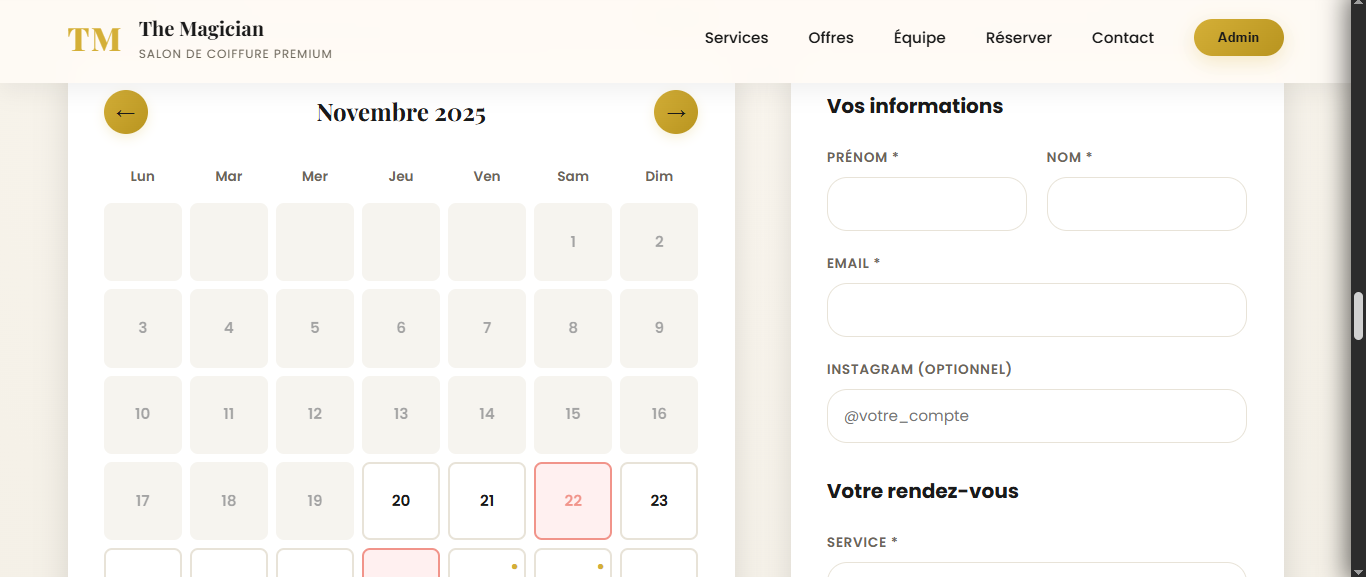Focus the EMAIL field

click(1036, 310)
